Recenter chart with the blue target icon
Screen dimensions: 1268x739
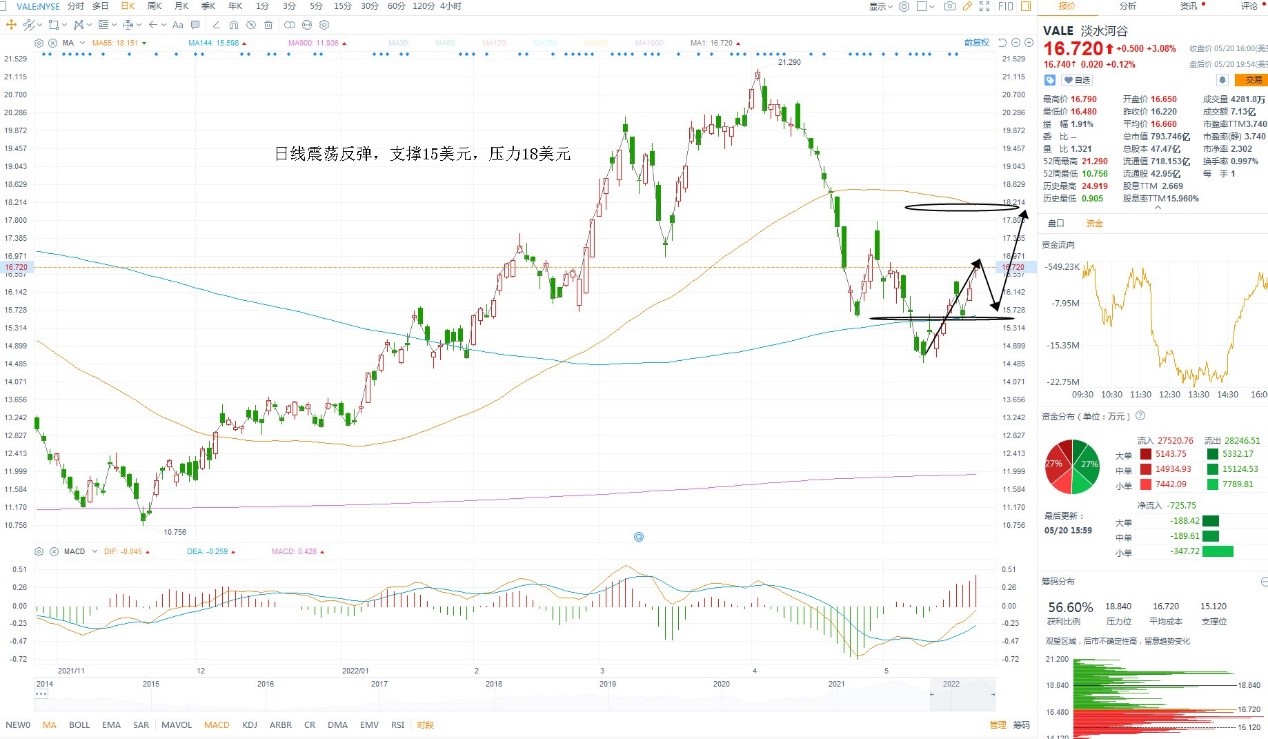[x=638, y=537]
